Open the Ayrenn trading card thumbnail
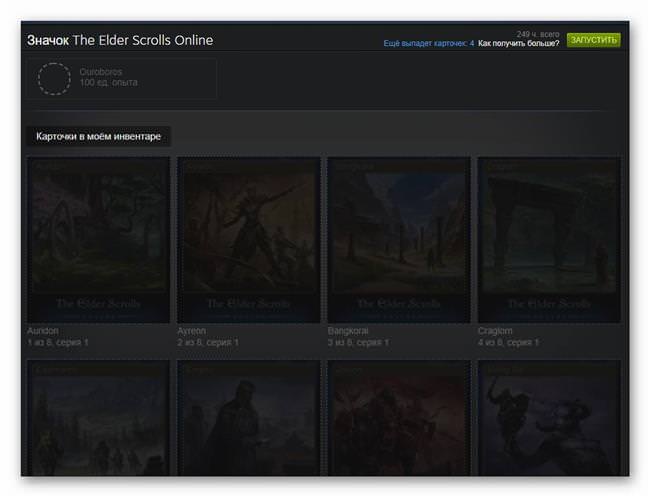This screenshot has height=497, width=650. tap(249, 240)
